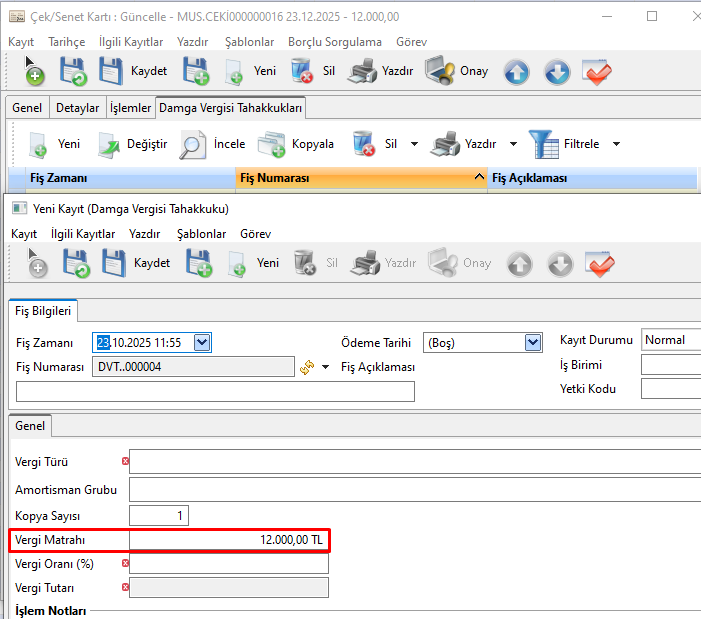Click the Filtrele funnel icon
Viewport: 701px width, 619px height.
(545, 144)
